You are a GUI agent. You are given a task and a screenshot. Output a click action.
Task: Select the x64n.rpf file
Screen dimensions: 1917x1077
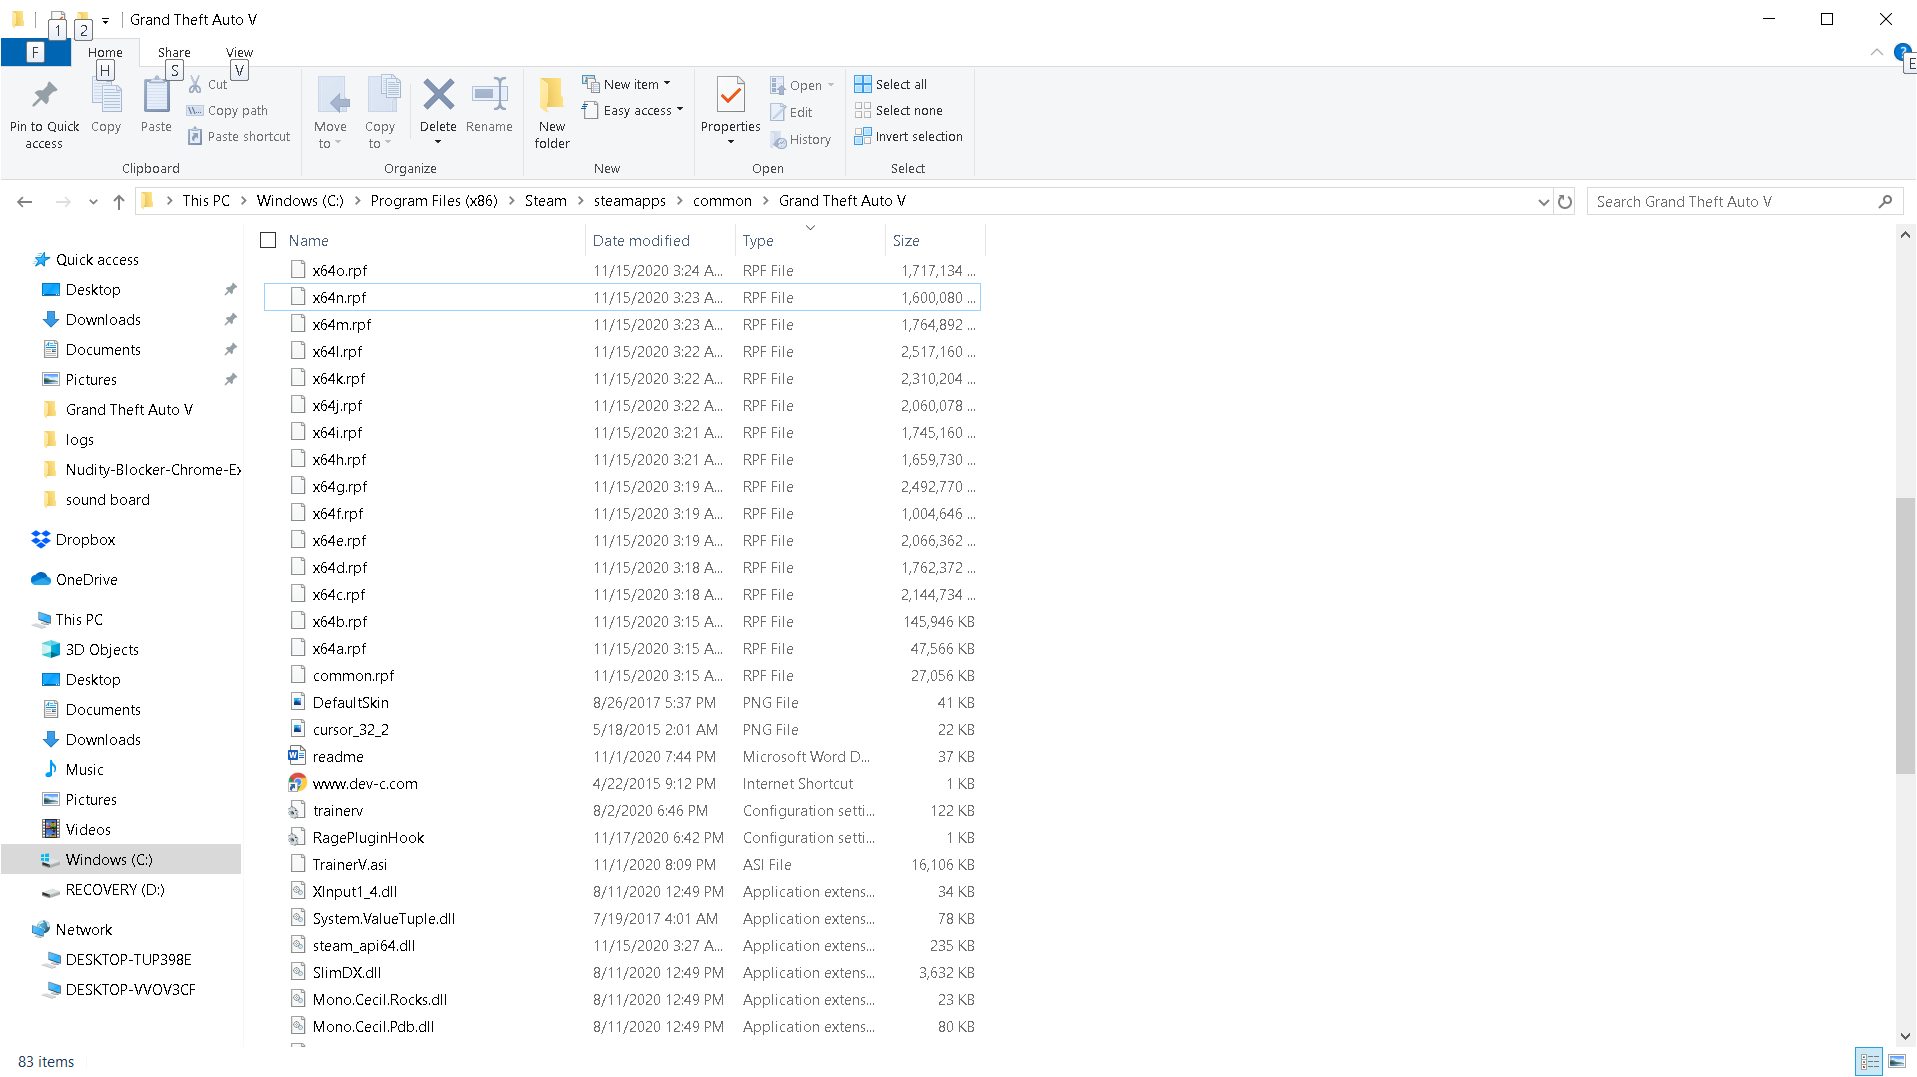pyautogui.click(x=622, y=297)
